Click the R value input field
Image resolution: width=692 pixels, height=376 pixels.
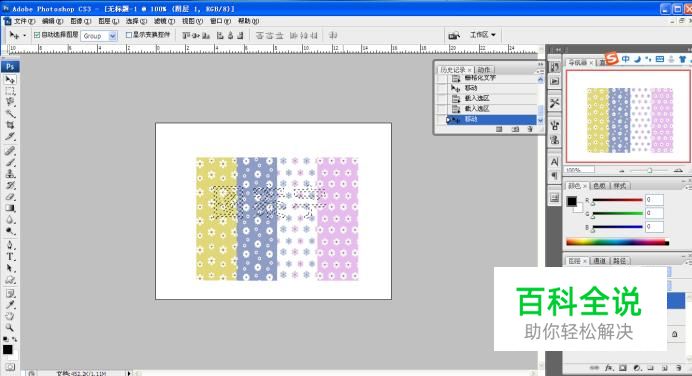654,200
